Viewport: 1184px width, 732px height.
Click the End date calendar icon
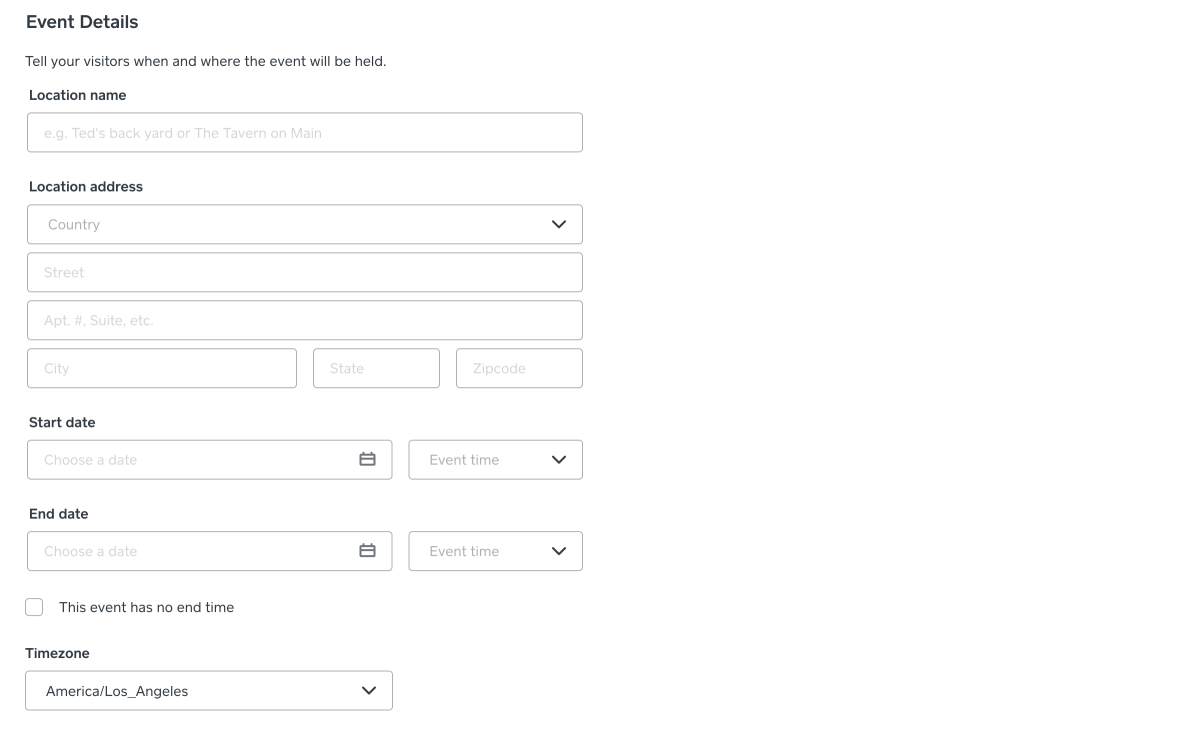pos(367,551)
